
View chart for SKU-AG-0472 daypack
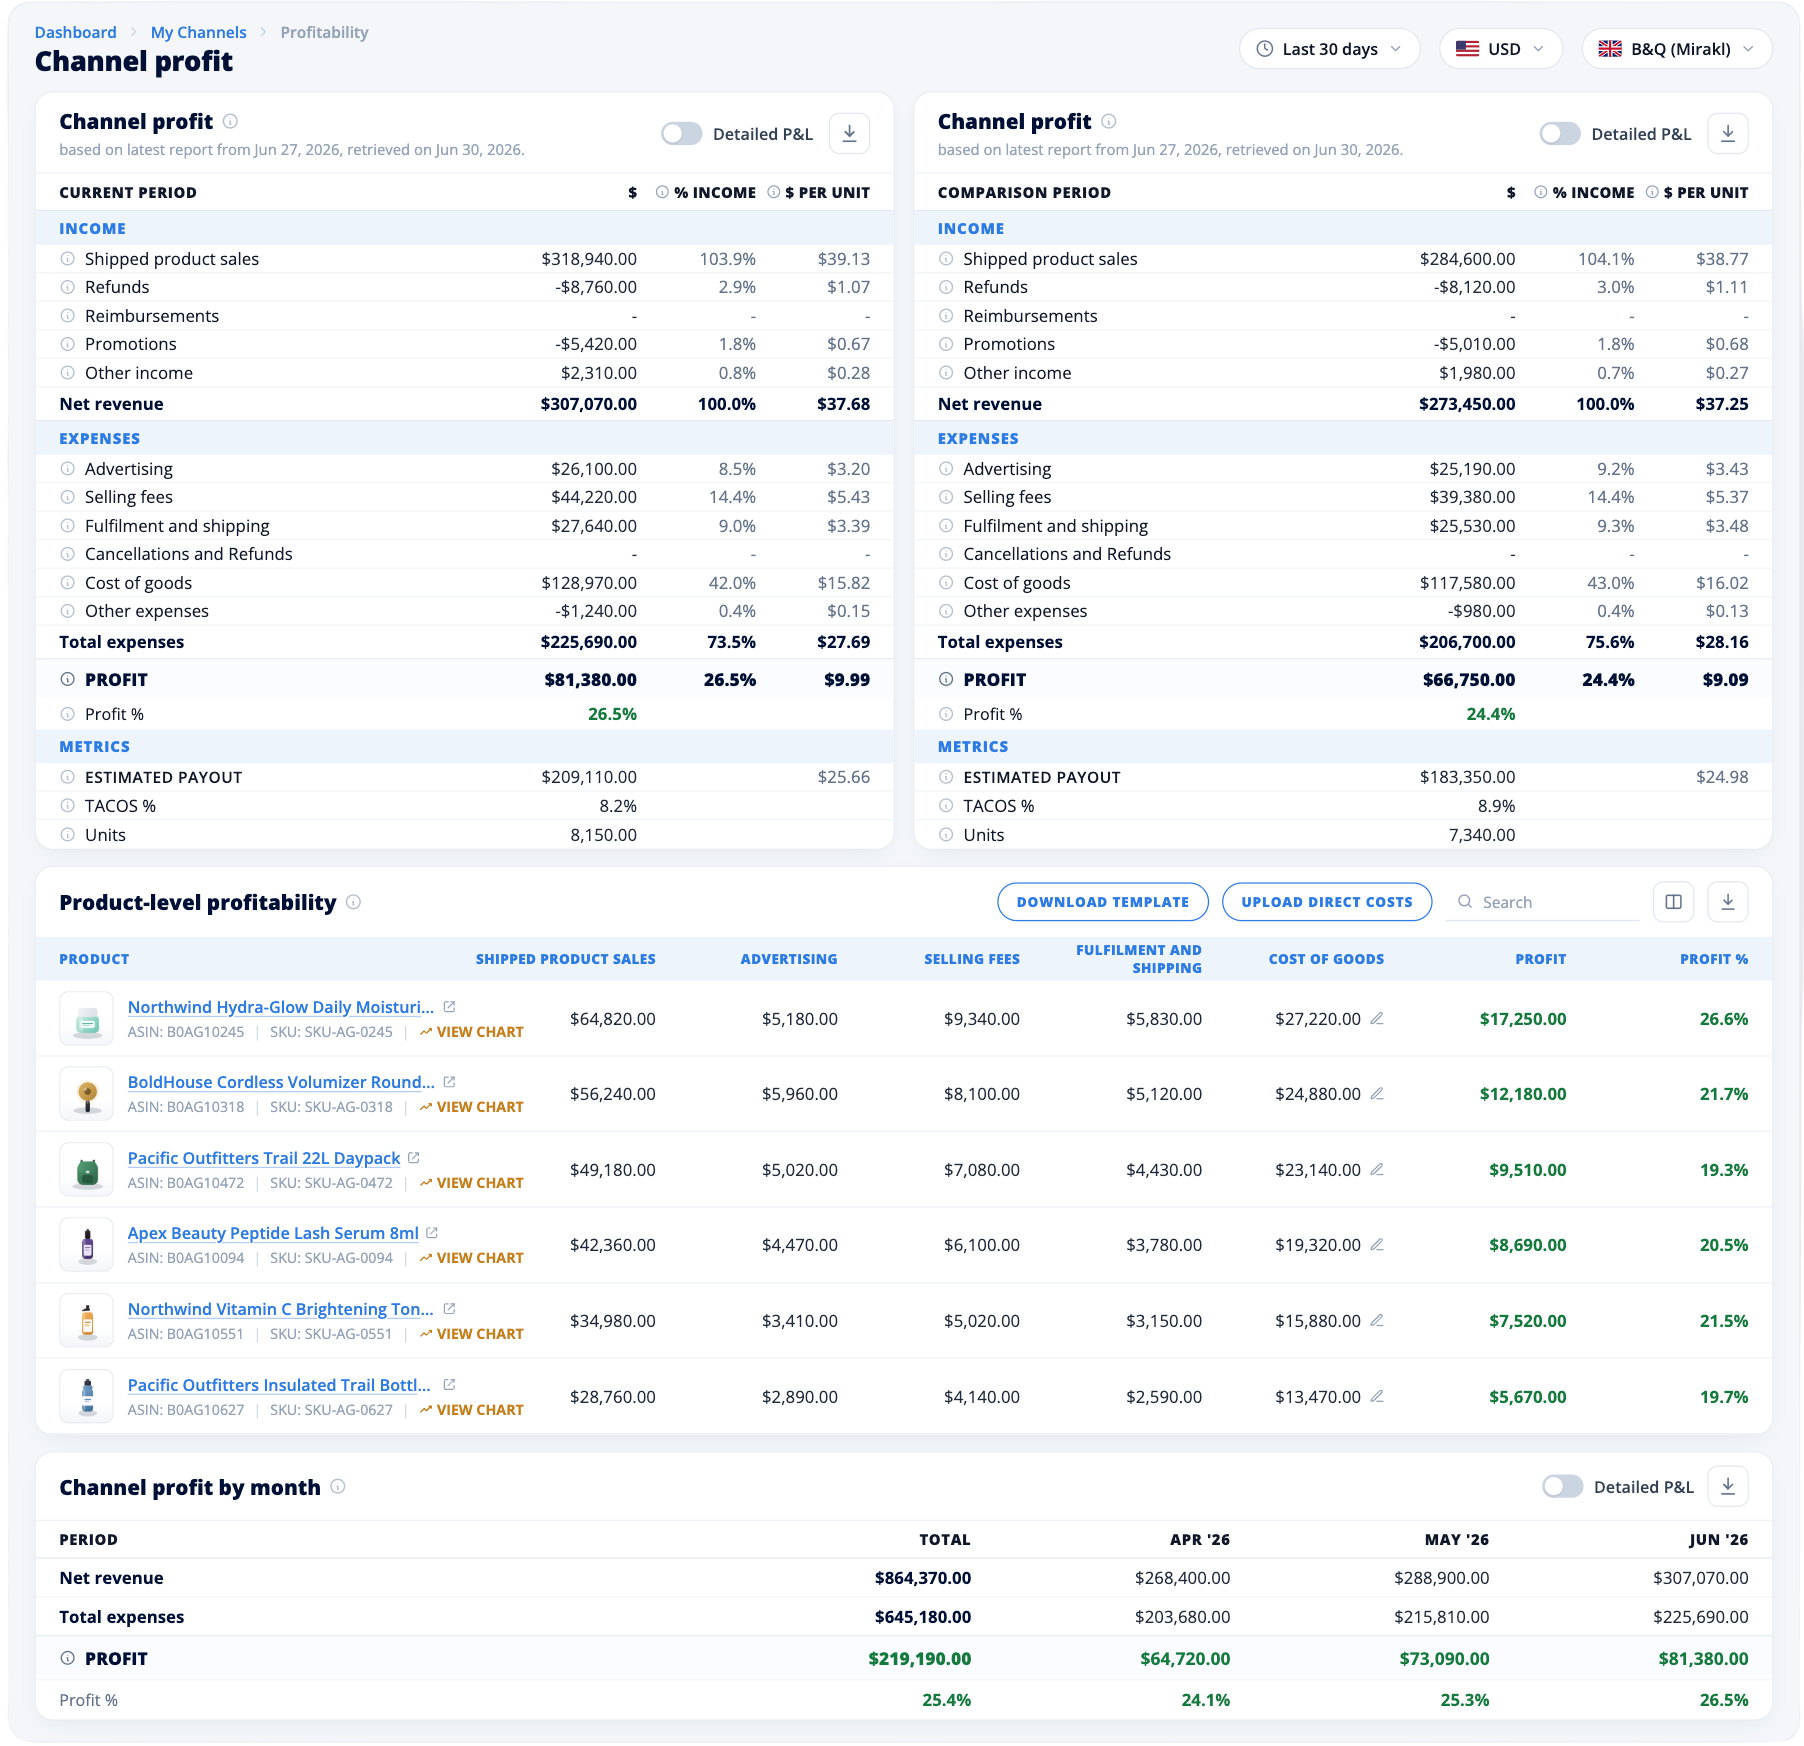pyautogui.click(x=472, y=1183)
